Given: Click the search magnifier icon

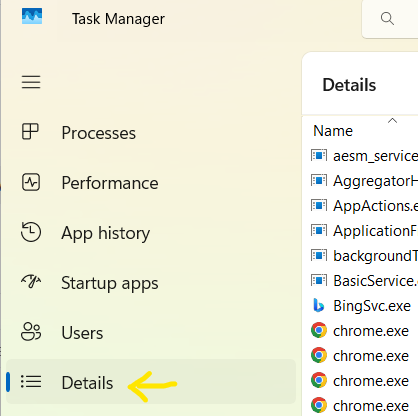Looking at the screenshot, I should [387, 19].
